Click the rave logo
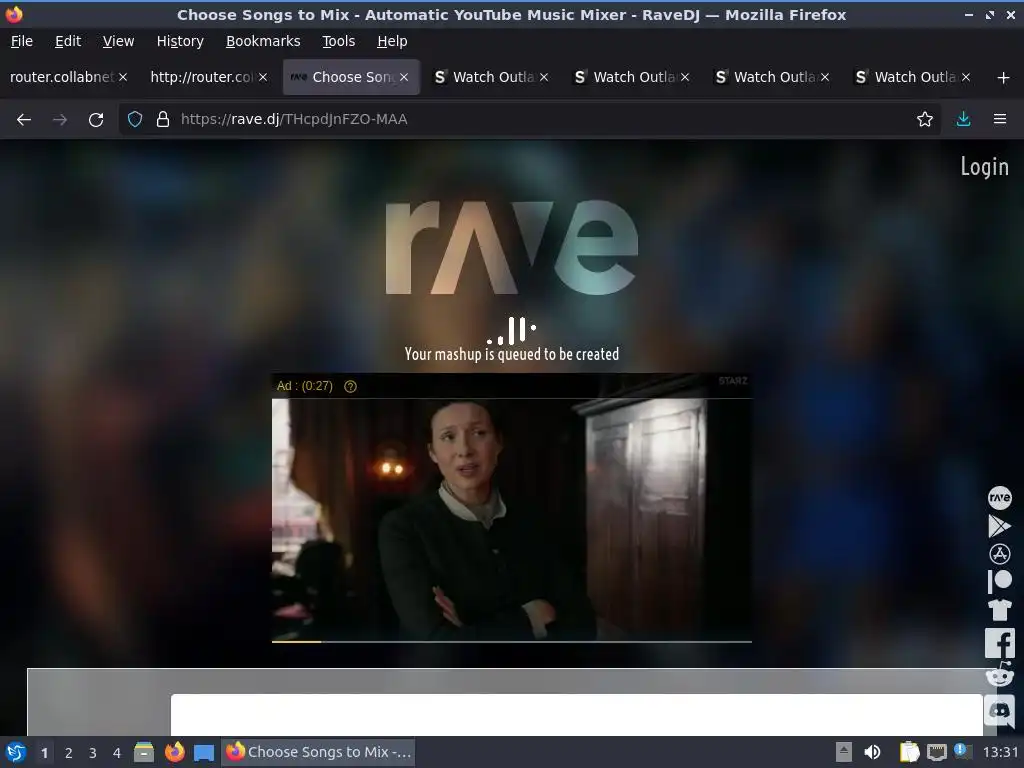The height and width of the screenshot is (768, 1024). point(511,247)
